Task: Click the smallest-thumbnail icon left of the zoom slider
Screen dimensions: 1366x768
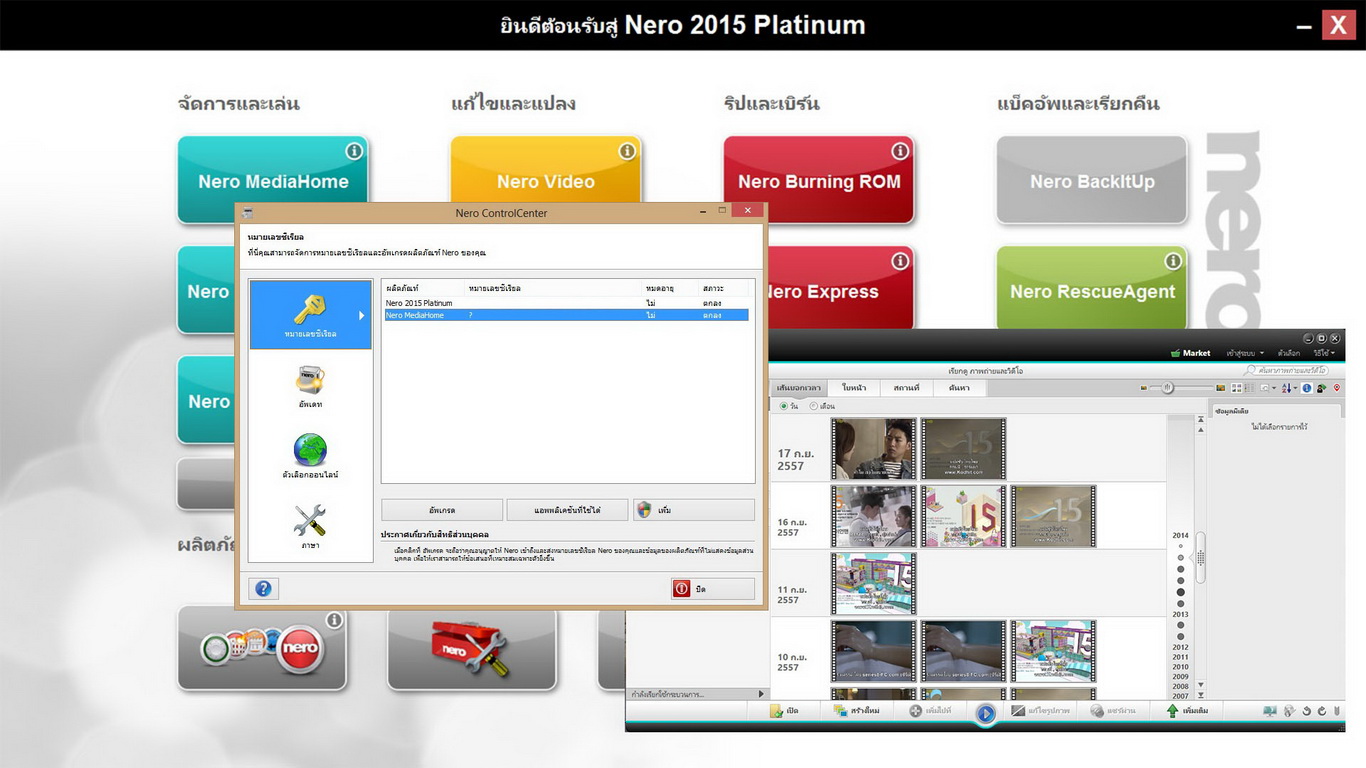Action: (1144, 388)
